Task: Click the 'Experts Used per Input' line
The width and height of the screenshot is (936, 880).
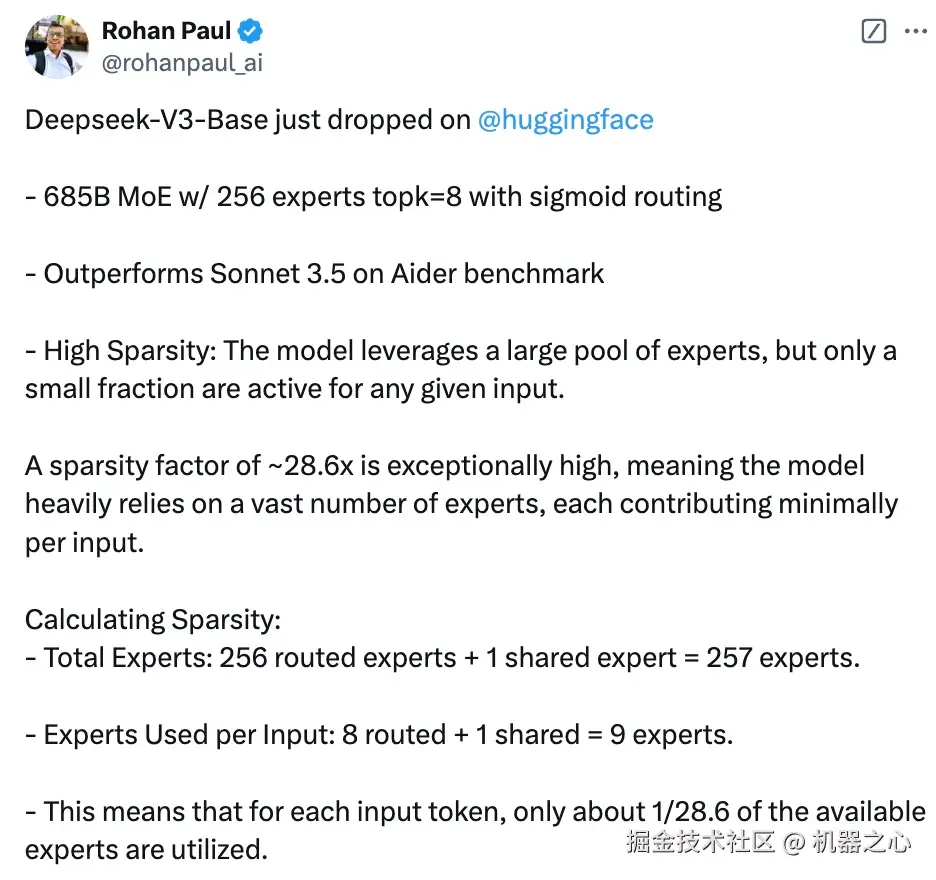Action: click(379, 735)
